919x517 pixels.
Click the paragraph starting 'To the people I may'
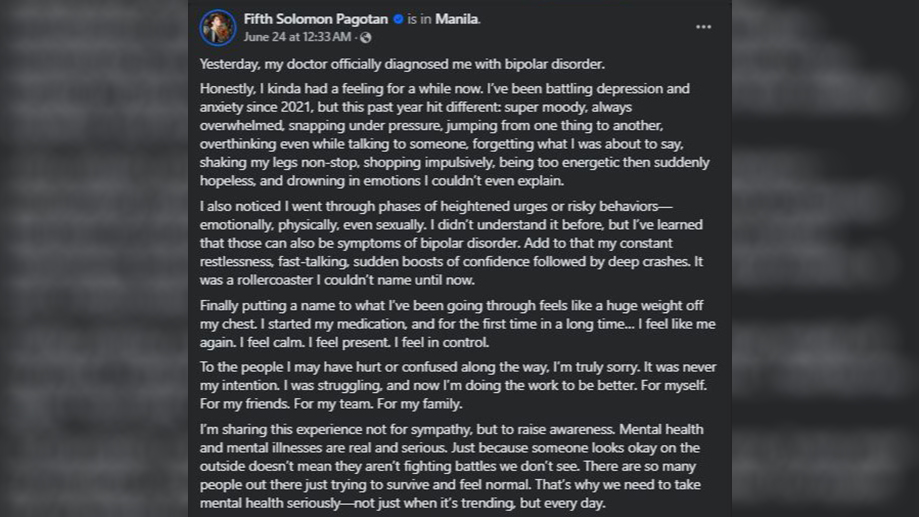click(458, 386)
